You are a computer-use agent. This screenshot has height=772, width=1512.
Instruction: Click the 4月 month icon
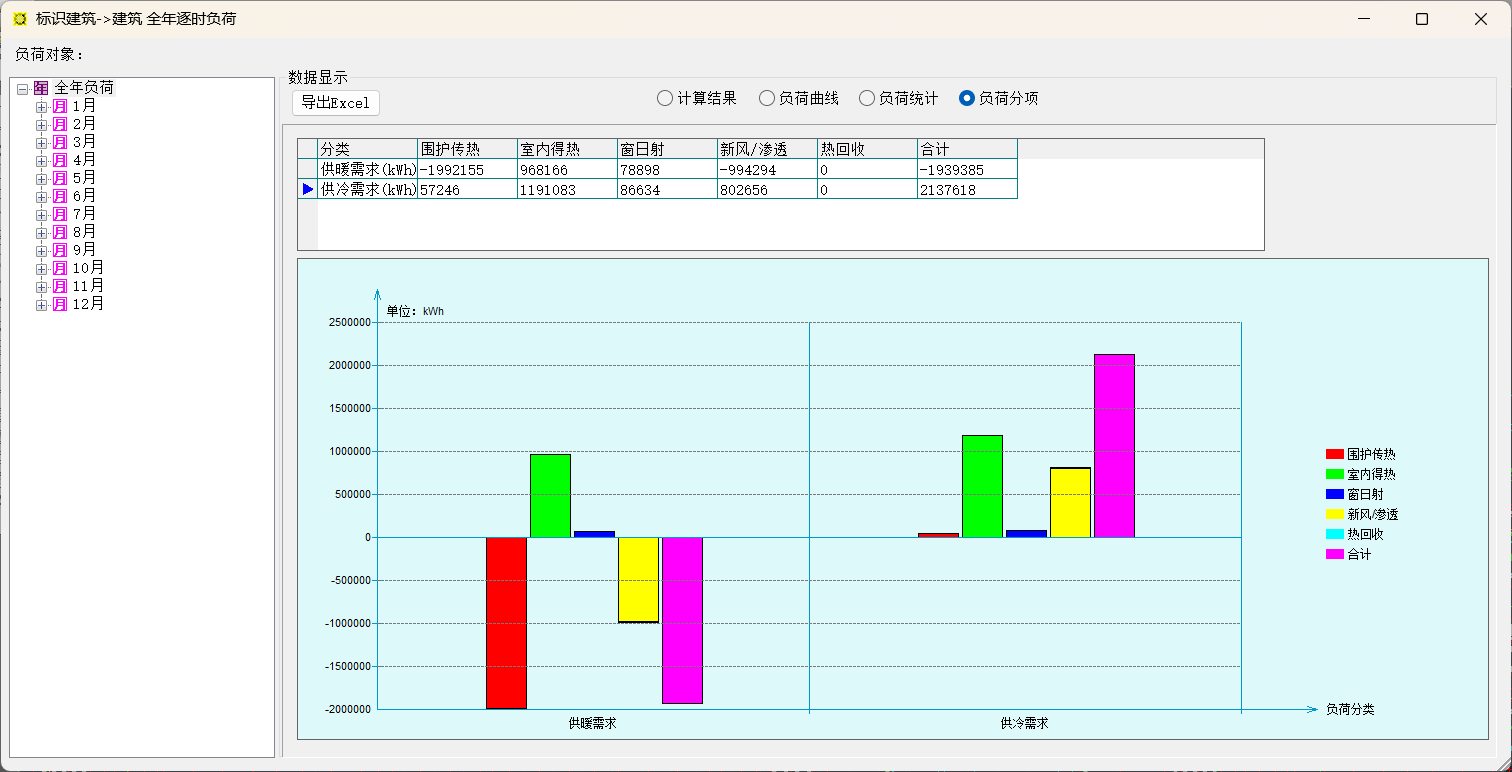click(x=60, y=160)
